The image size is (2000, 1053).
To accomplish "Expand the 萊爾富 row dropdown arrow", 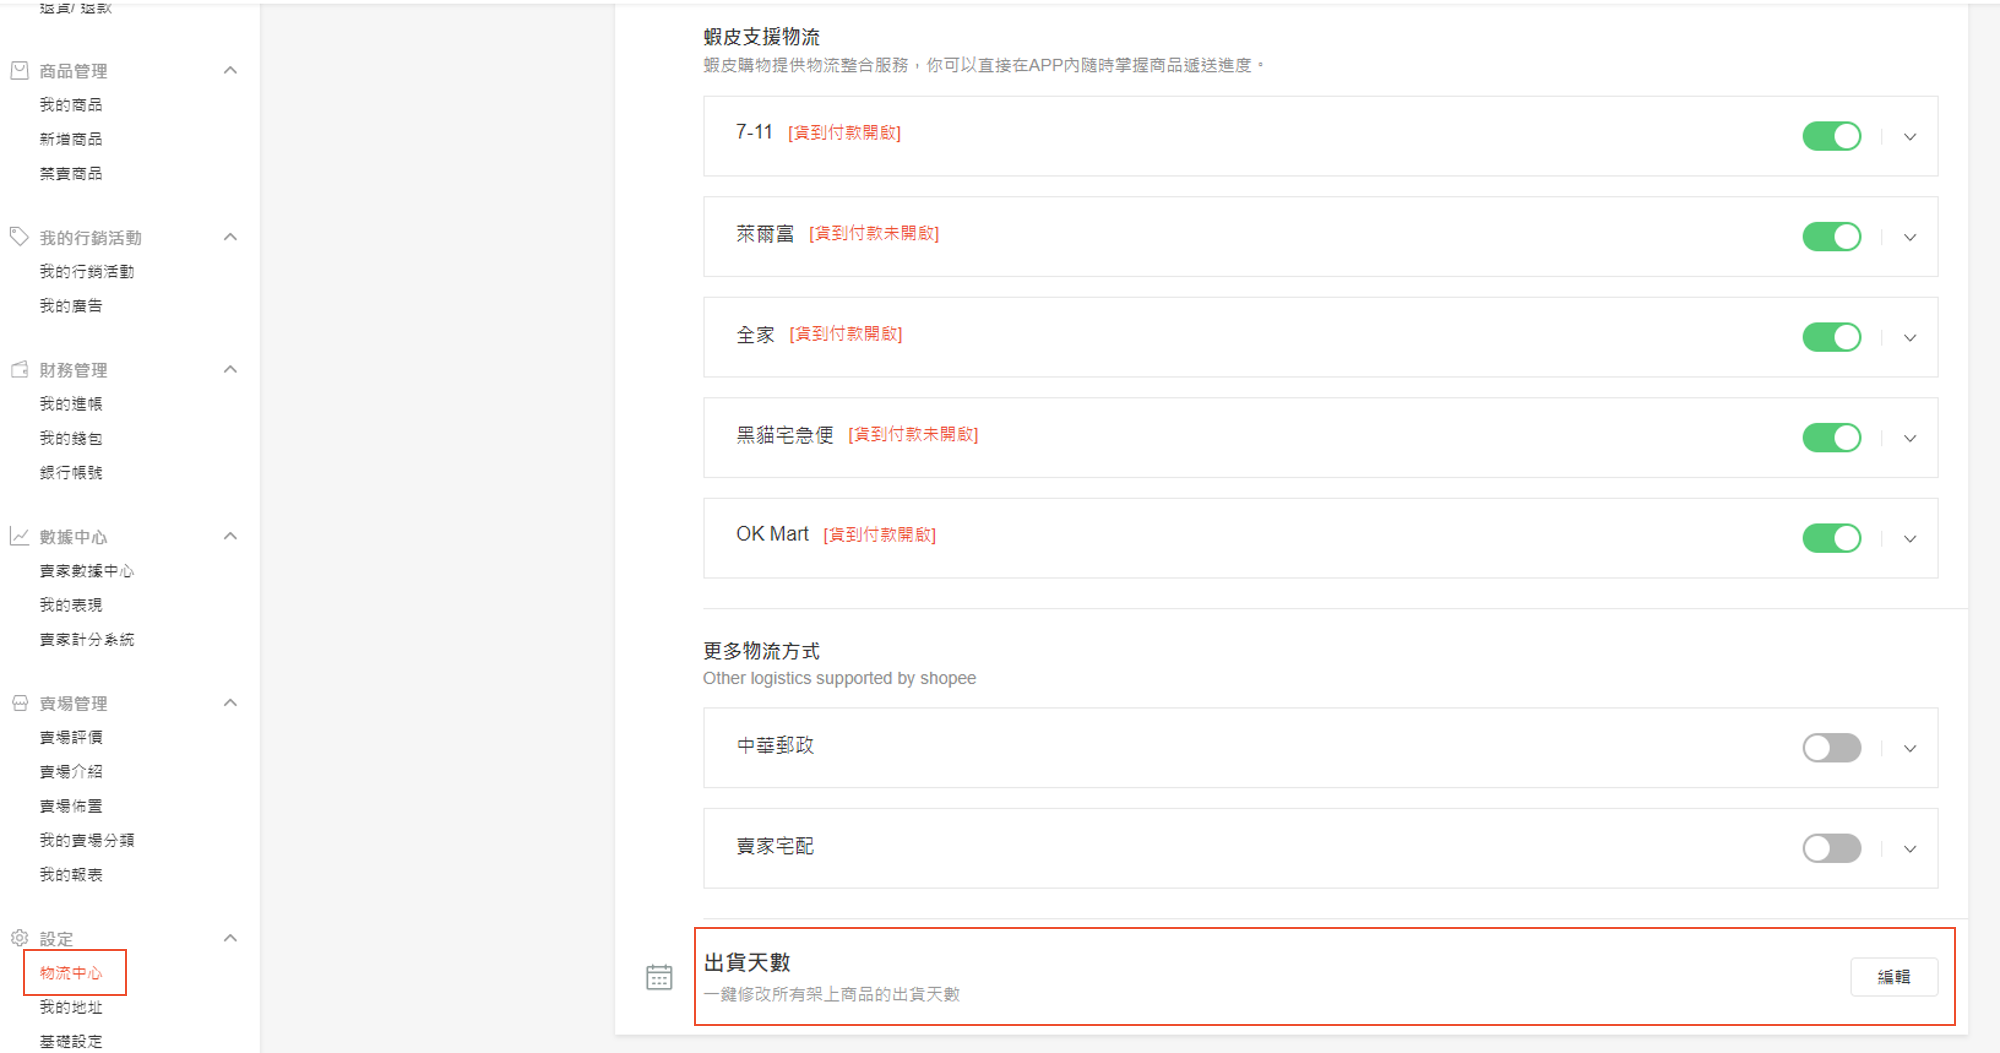I will pos(1910,238).
